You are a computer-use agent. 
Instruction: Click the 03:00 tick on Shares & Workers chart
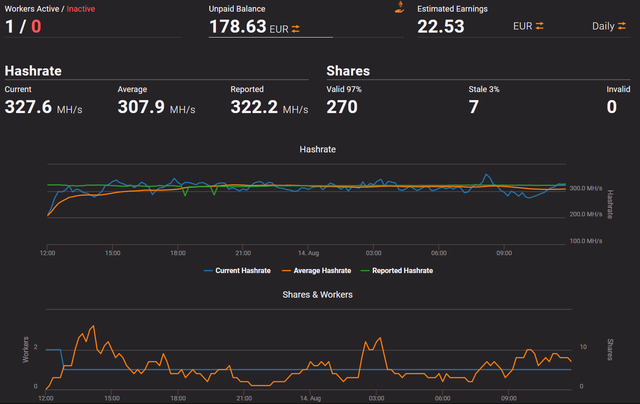pos(376,398)
